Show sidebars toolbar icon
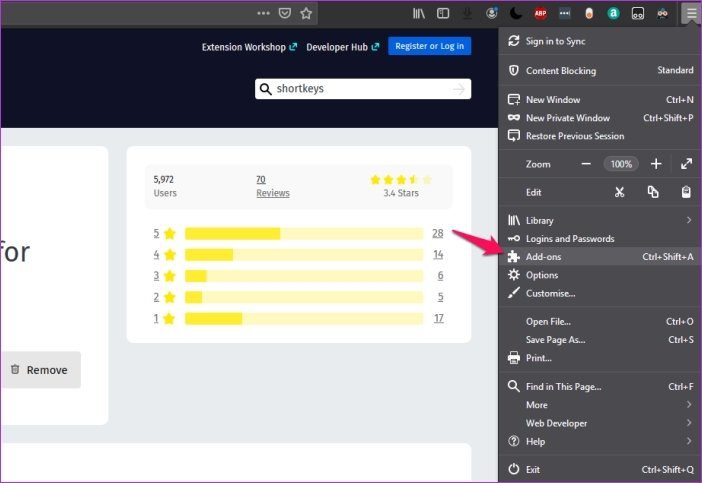The height and width of the screenshot is (483, 702). point(443,13)
